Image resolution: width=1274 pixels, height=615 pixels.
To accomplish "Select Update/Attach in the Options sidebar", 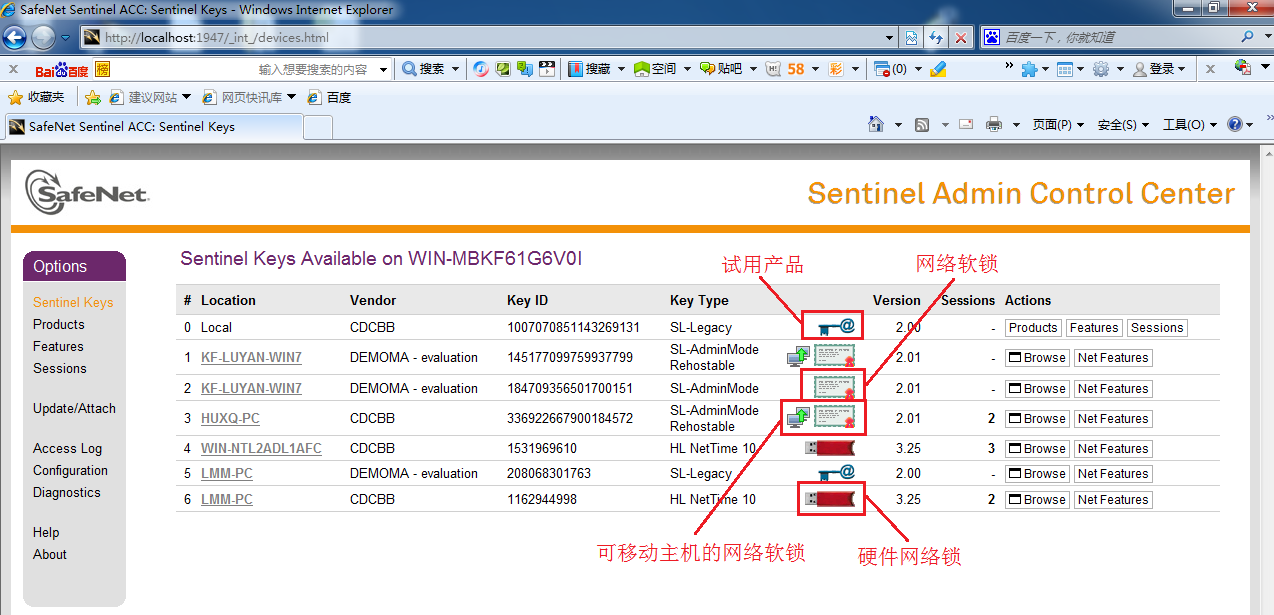I will [74, 408].
